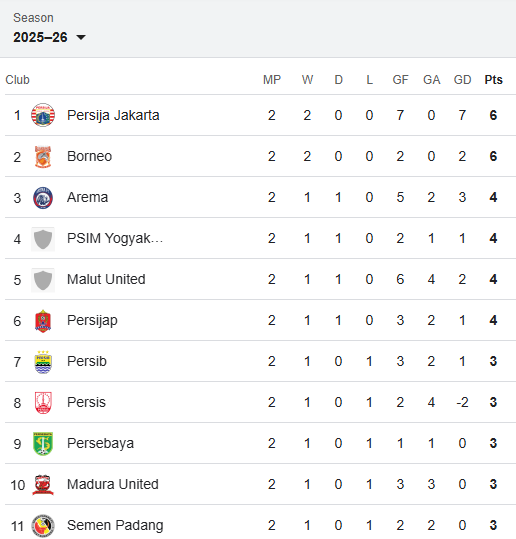The height and width of the screenshot is (539, 516).
Task: Click the Semen Padang club logo
Action: (43, 526)
